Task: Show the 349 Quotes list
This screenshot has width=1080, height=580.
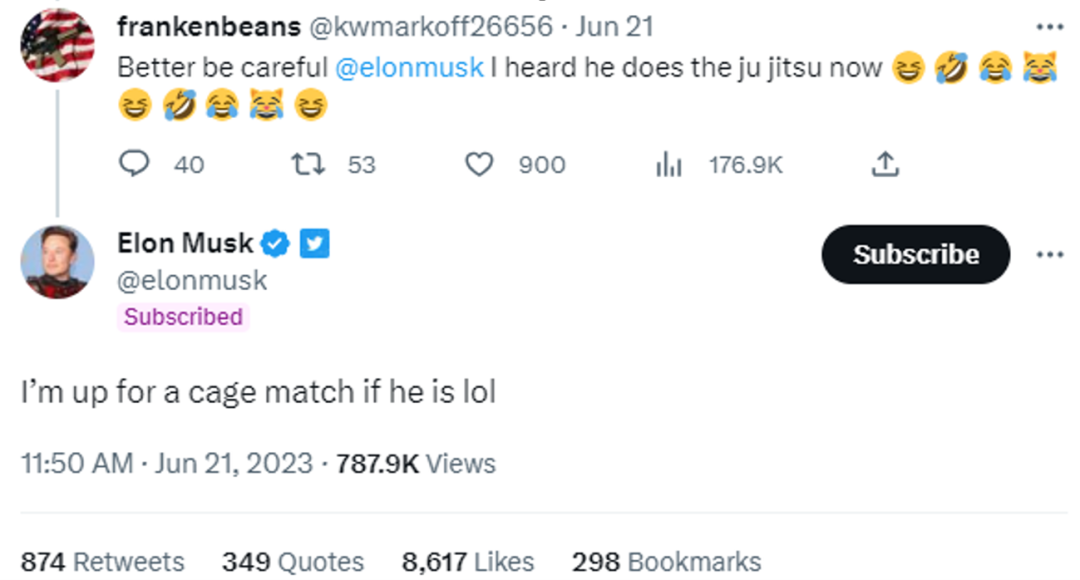Action: (x=293, y=561)
